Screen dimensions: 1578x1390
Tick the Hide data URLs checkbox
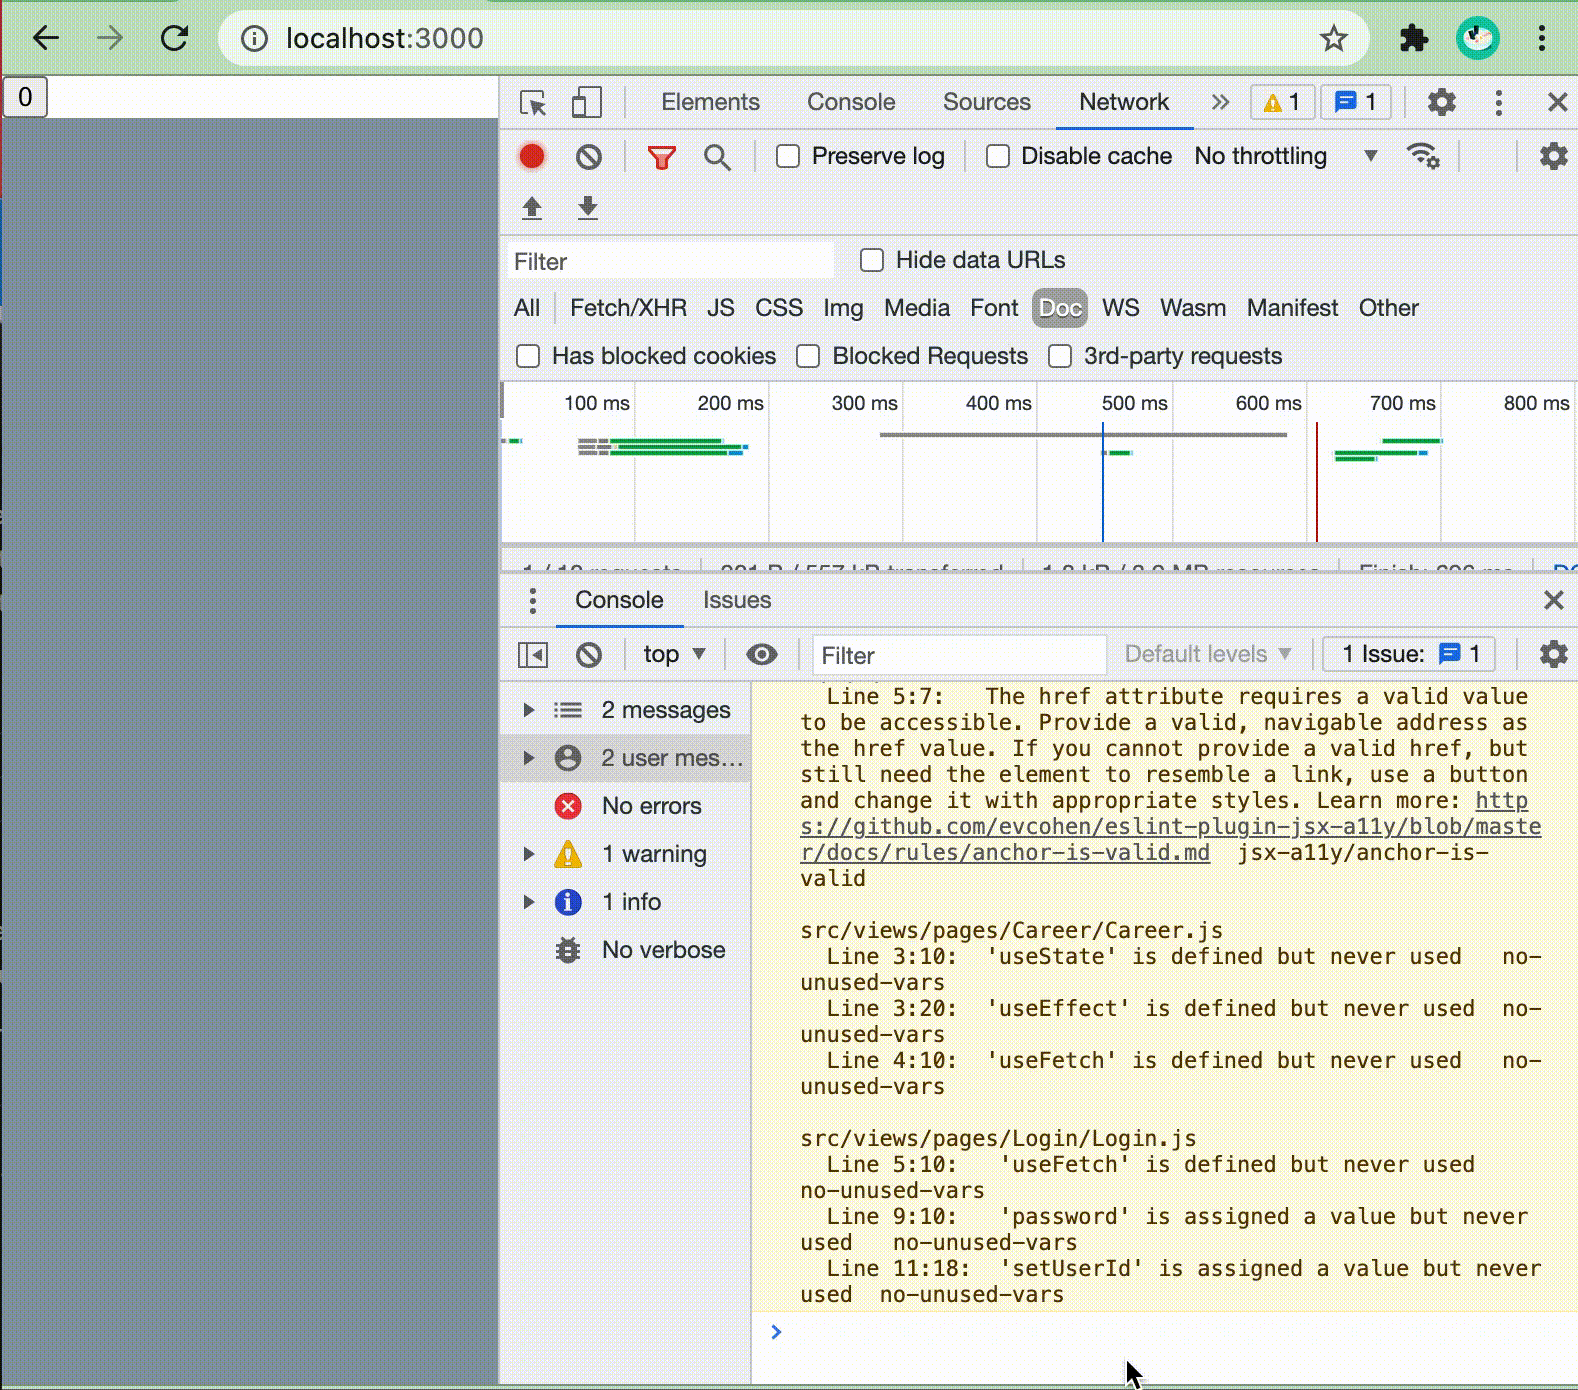(872, 260)
